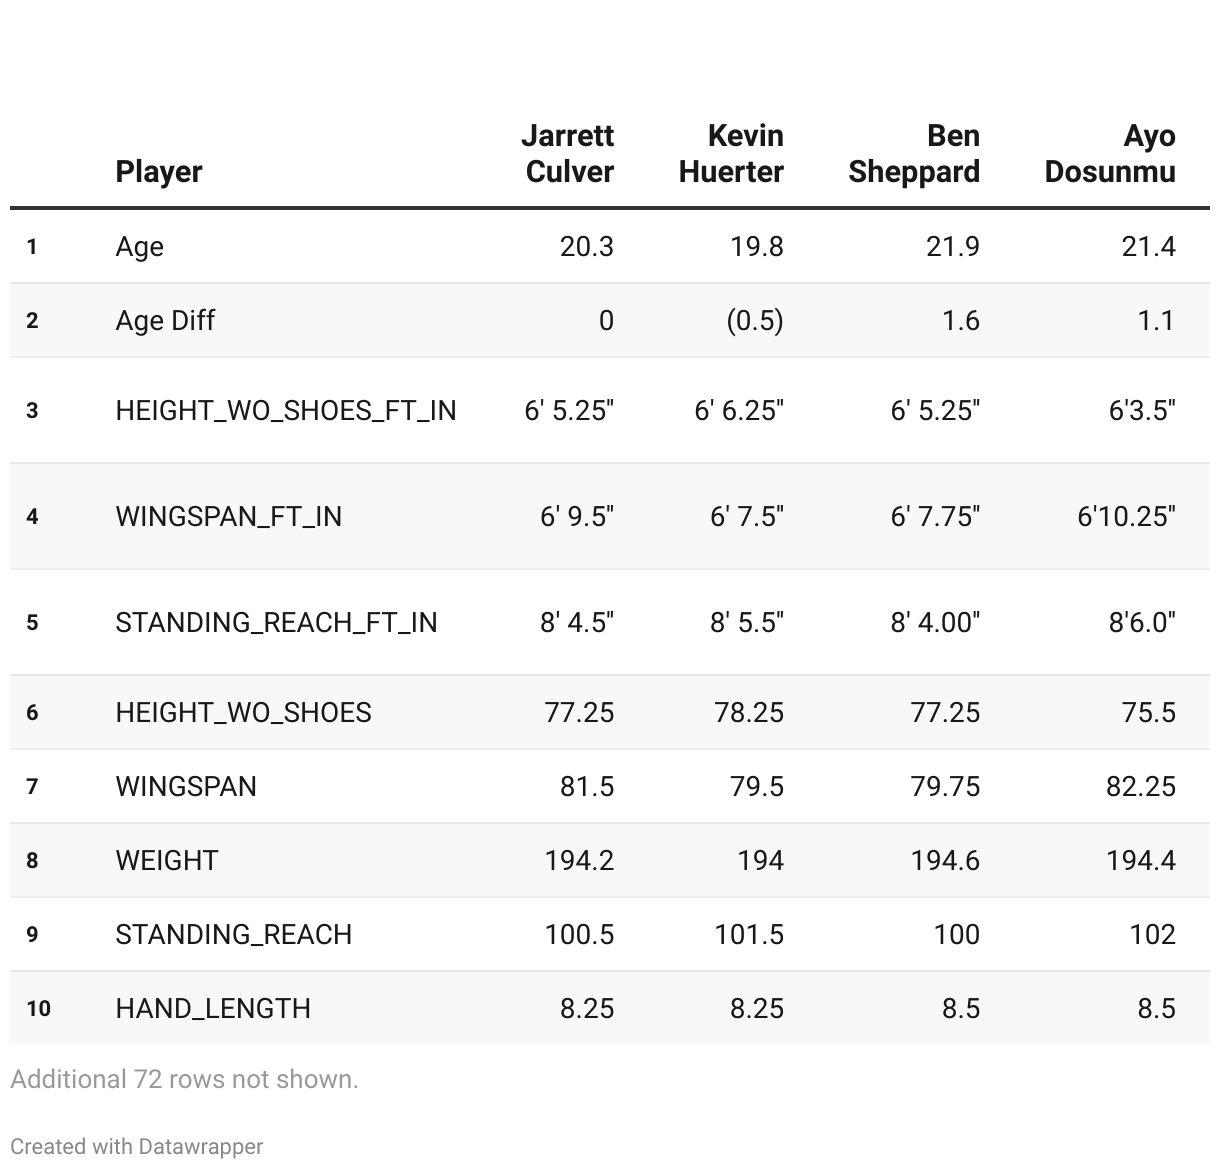The height and width of the screenshot is (1170, 1220).
Task: Click the Player column header
Action: tap(159, 171)
